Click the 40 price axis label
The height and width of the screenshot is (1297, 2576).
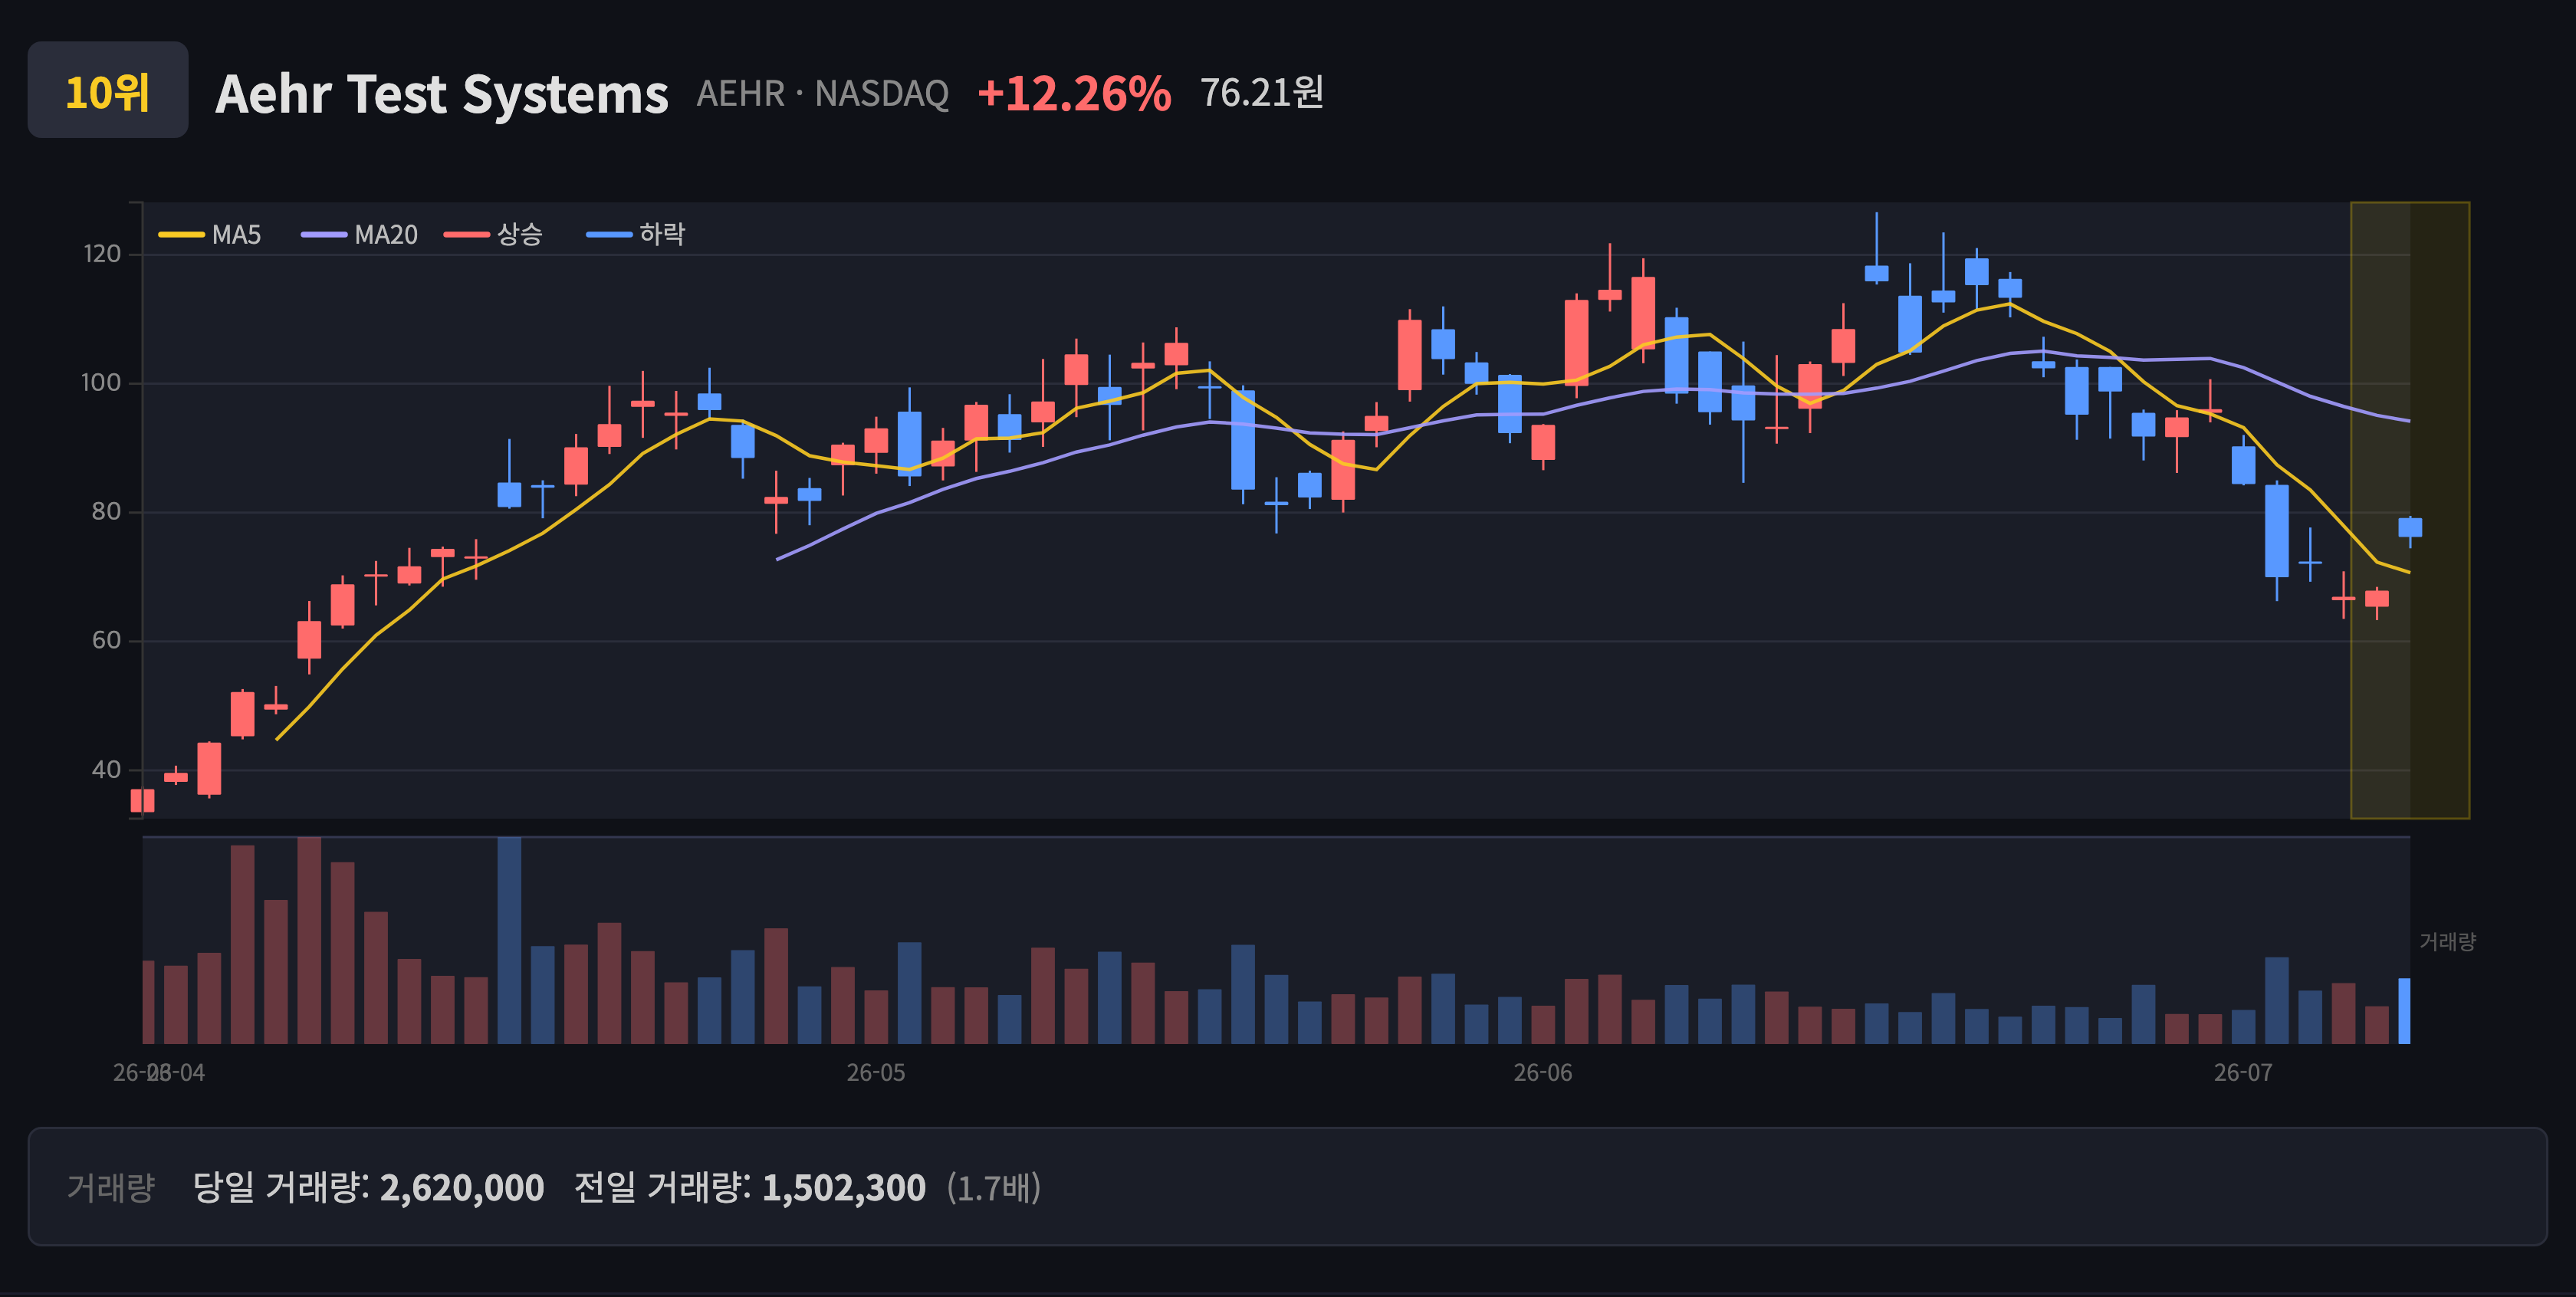106,770
